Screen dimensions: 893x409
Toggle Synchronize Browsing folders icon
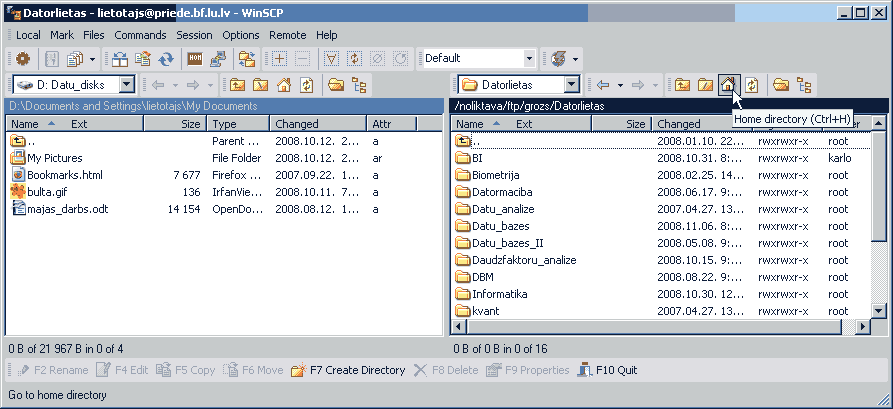point(247,58)
